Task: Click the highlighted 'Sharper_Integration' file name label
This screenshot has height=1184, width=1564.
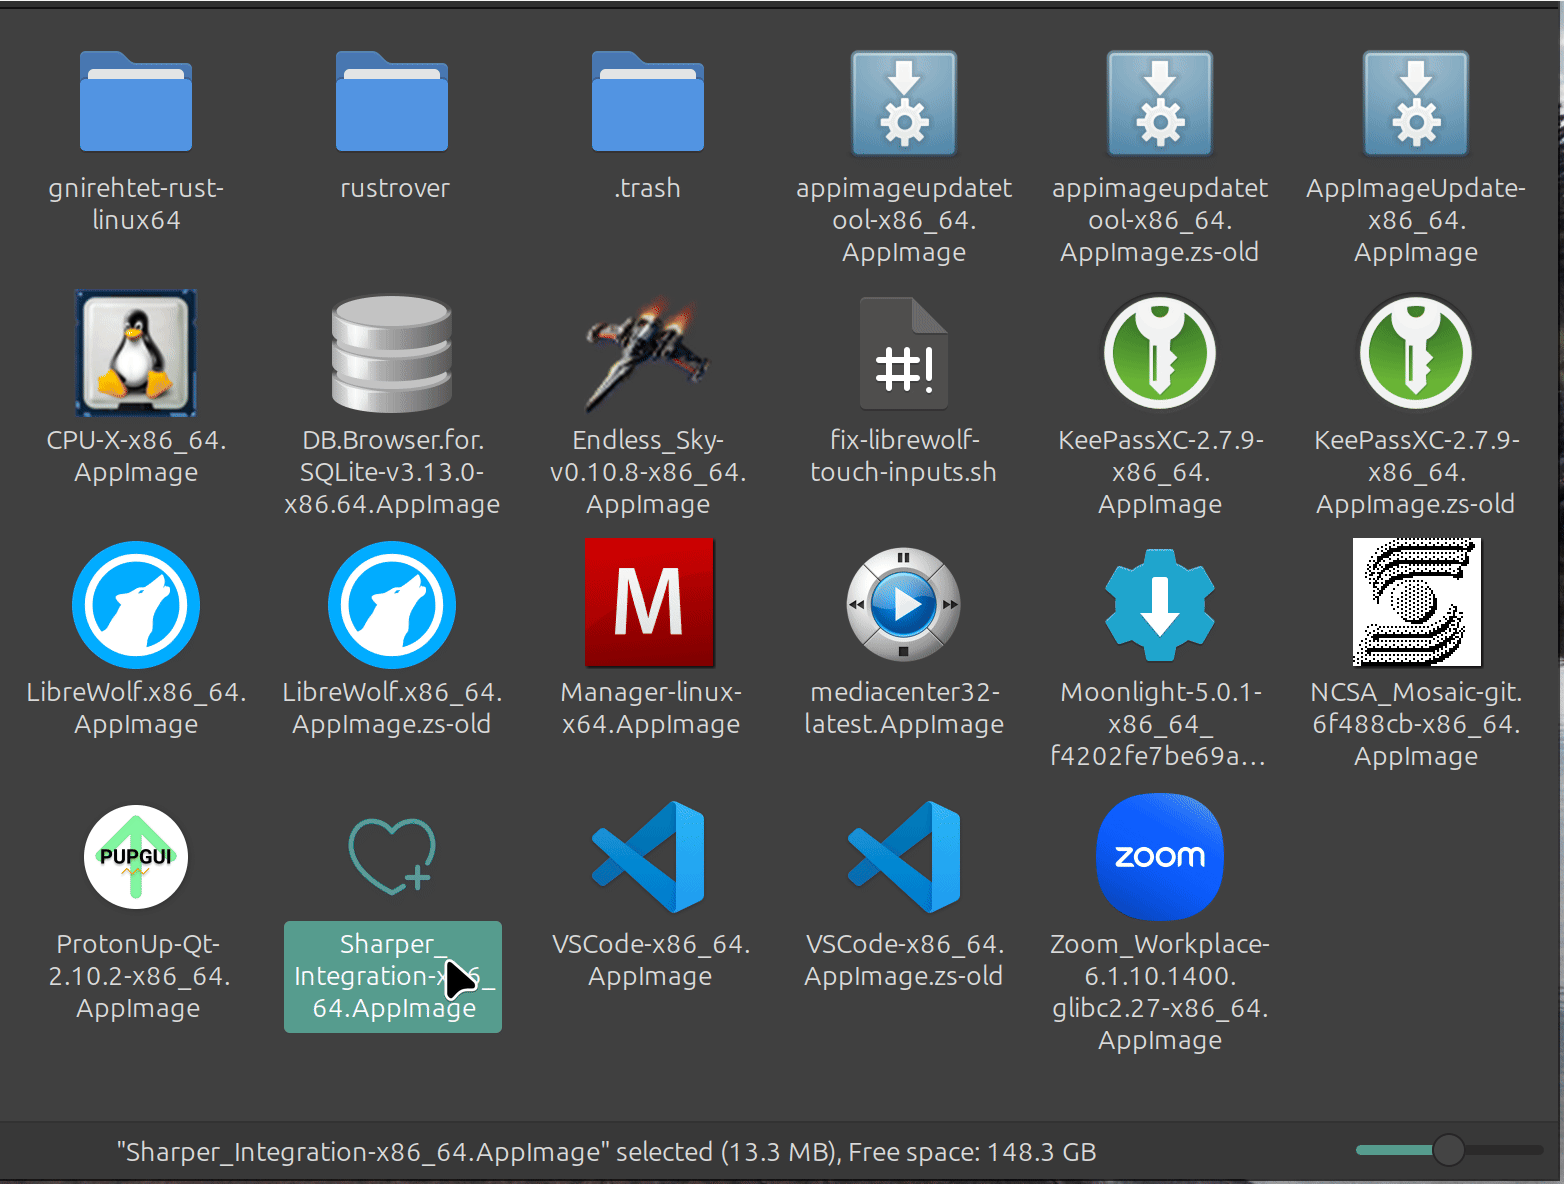Action: 393,976
